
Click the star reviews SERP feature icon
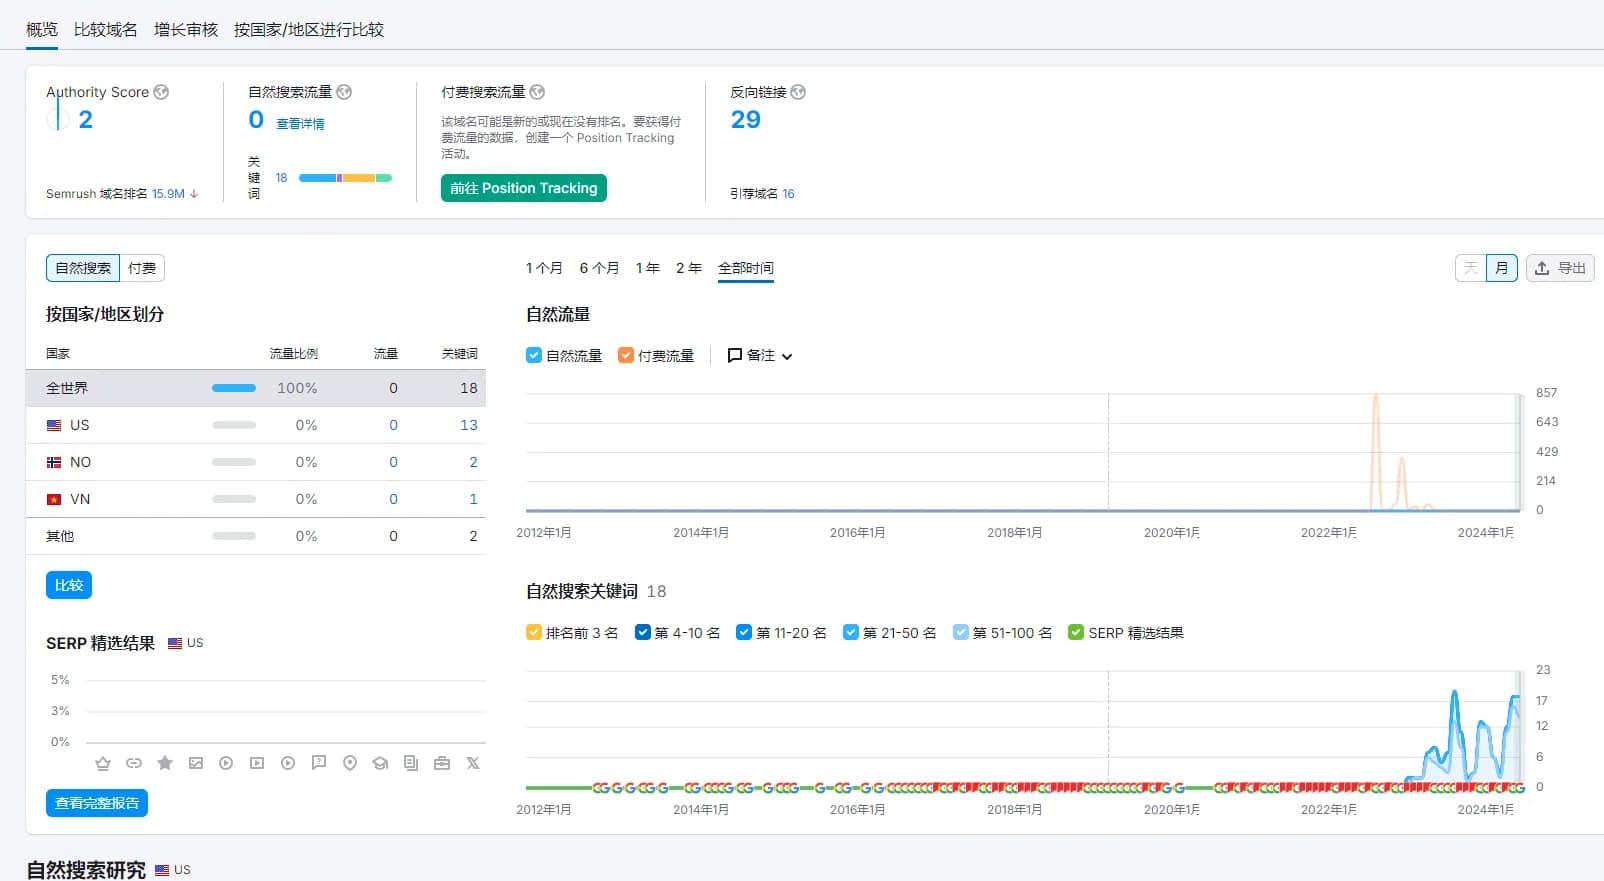165,763
